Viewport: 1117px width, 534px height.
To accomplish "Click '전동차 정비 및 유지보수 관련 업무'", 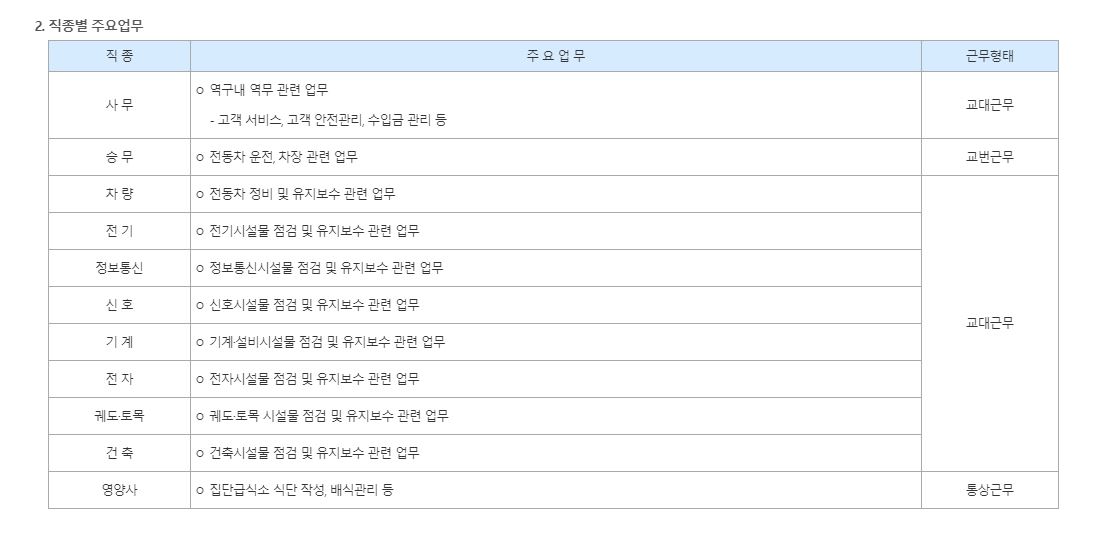I will (301, 194).
